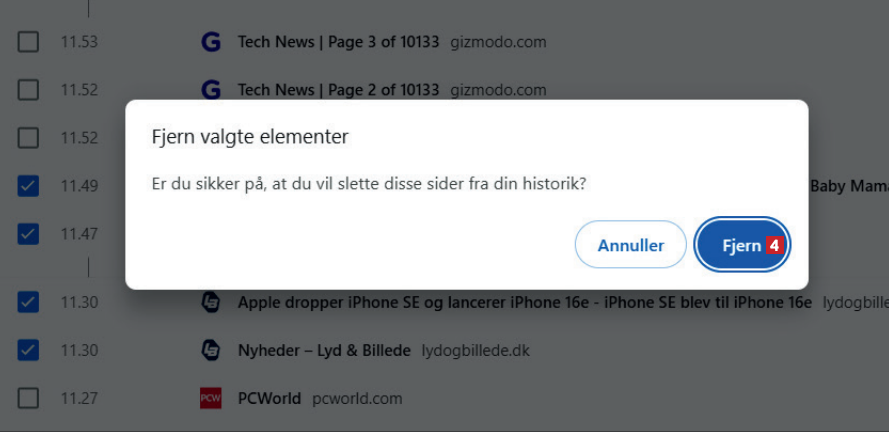This screenshot has width=889, height=432.
Task: Click Gizmodo favicon on Page 2 entry
Action: click(210, 90)
